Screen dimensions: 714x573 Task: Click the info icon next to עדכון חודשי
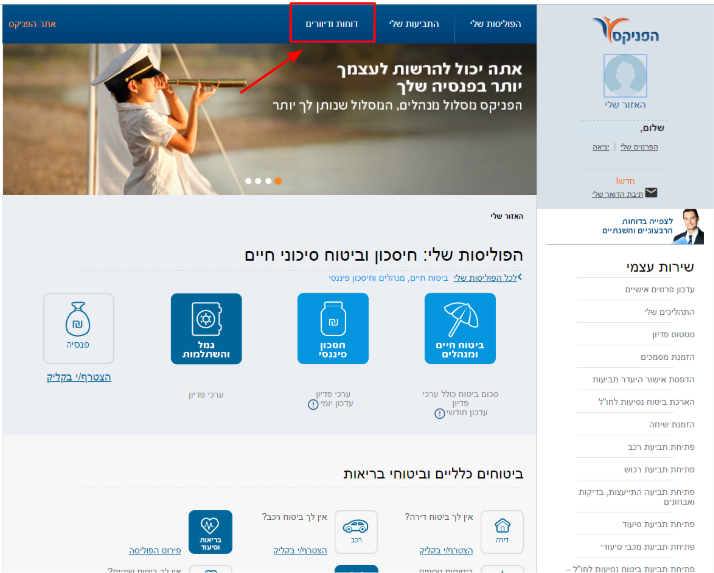(x=439, y=414)
